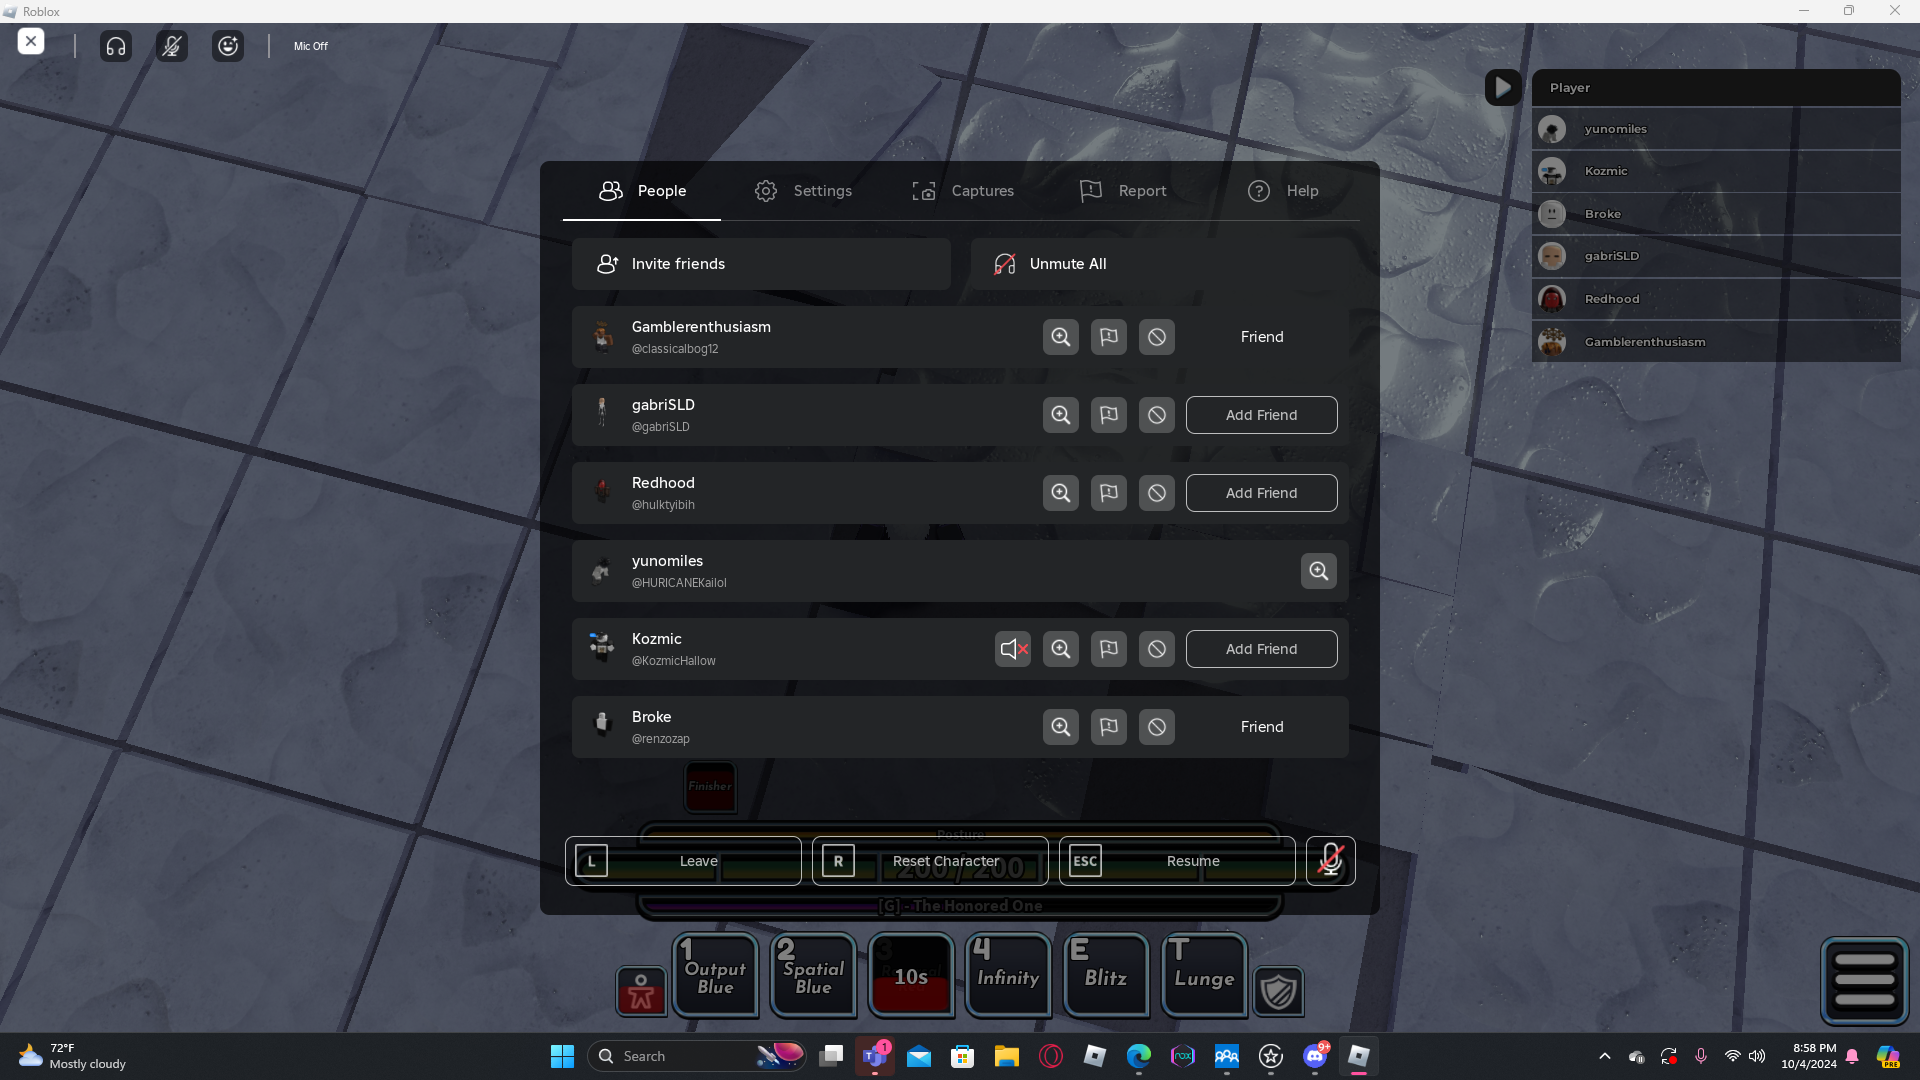The image size is (1920, 1080).
Task: Select gabriSLD in the Player list
Action: 1716,256
